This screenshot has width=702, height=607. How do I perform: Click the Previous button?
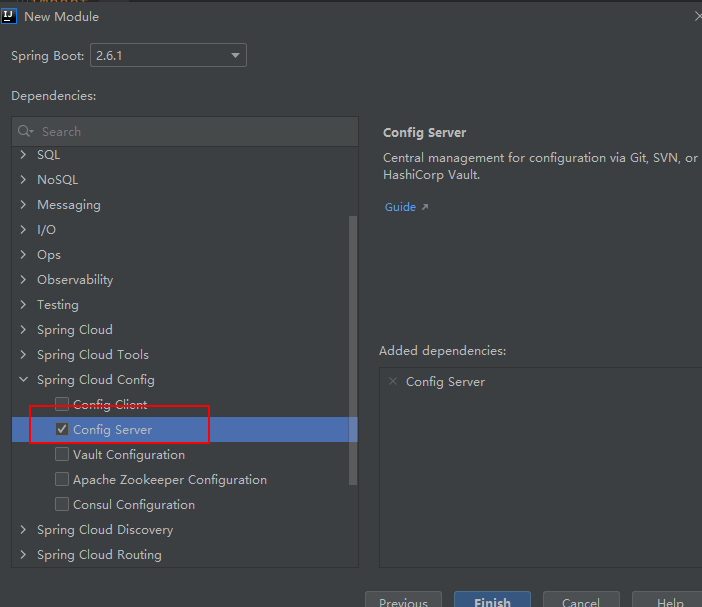click(403, 600)
